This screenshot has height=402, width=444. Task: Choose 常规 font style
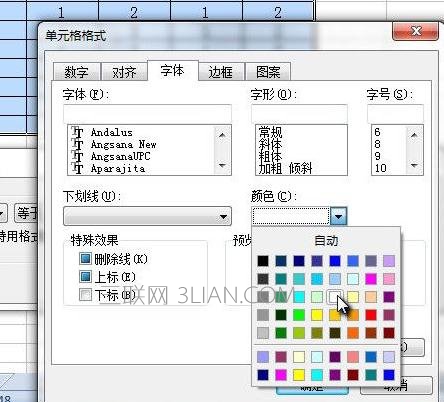[270, 132]
